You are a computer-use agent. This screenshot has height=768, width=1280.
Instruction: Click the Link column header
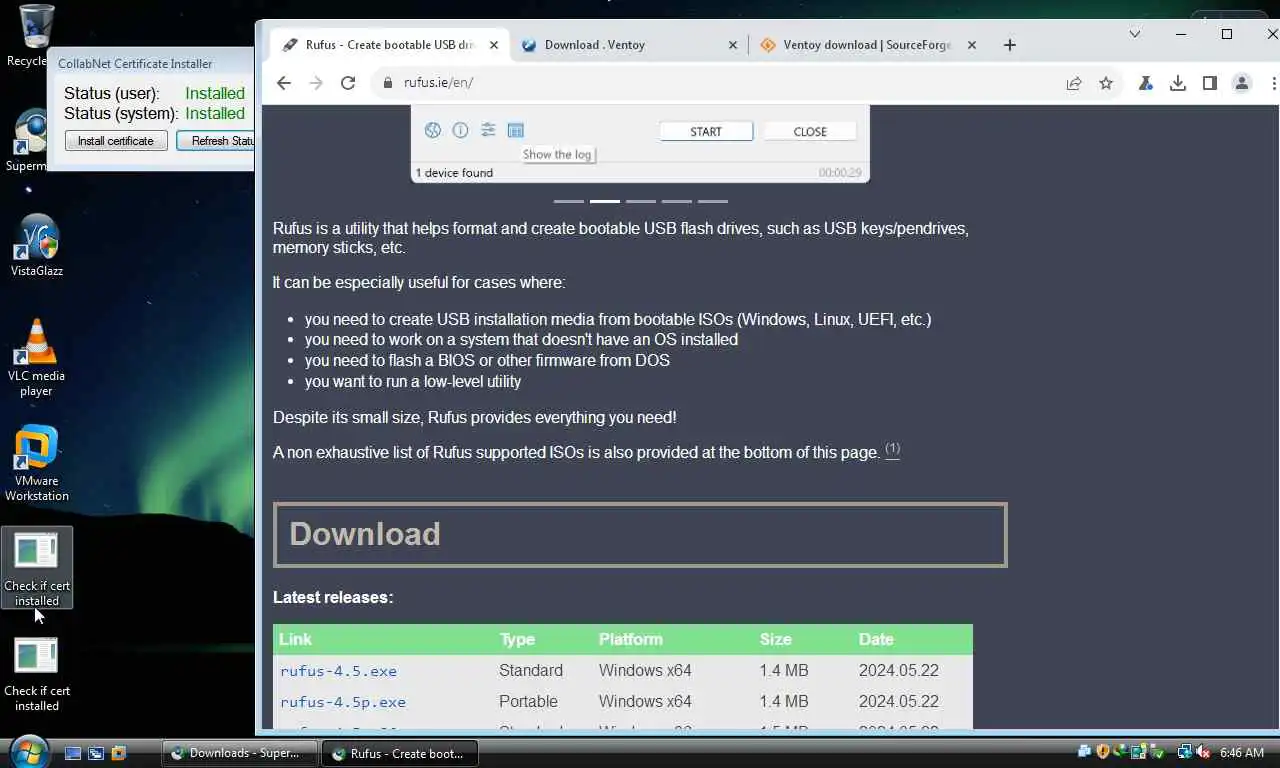click(x=295, y=639)
